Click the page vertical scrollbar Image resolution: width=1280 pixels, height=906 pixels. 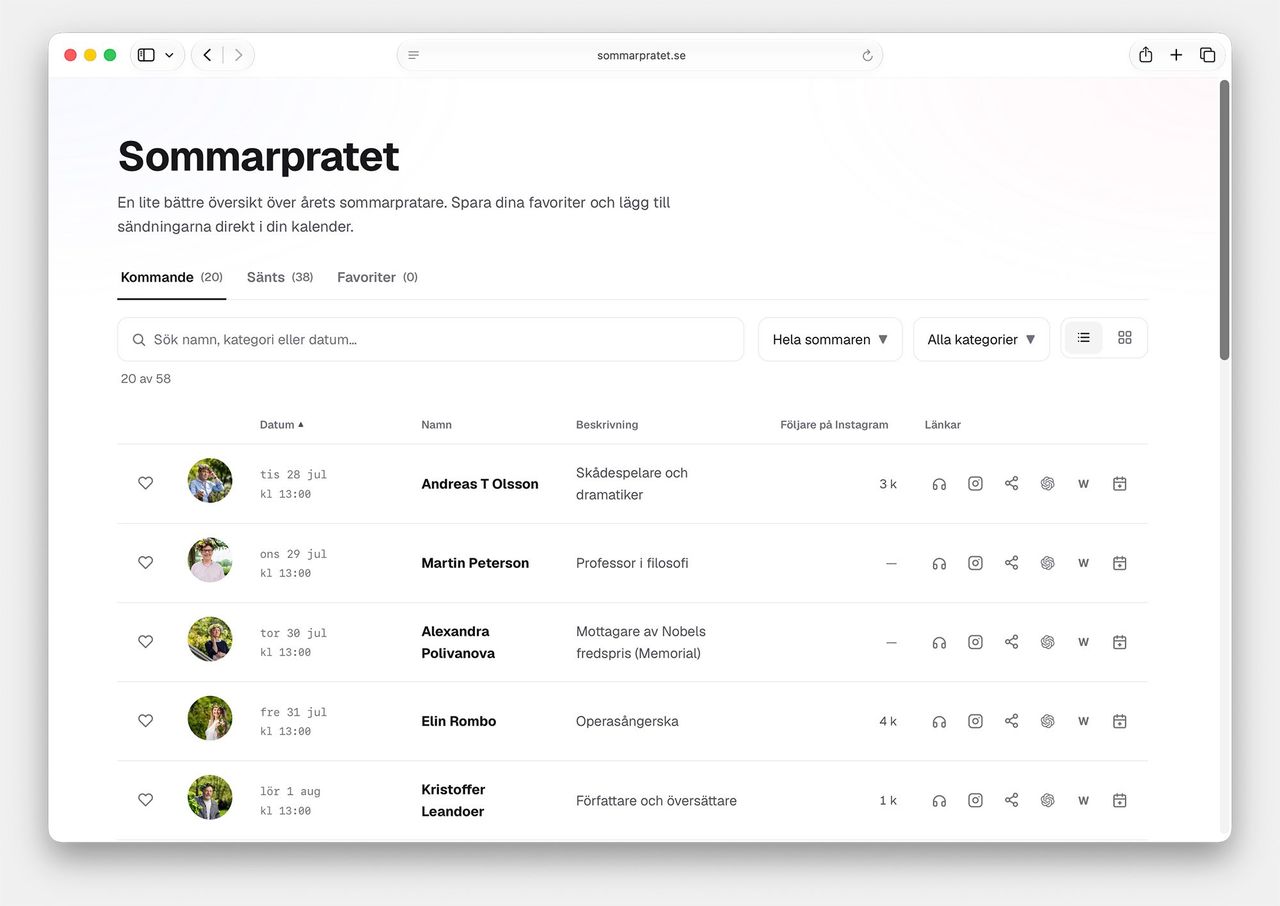pyautogui.click(x=1224, y=220)
